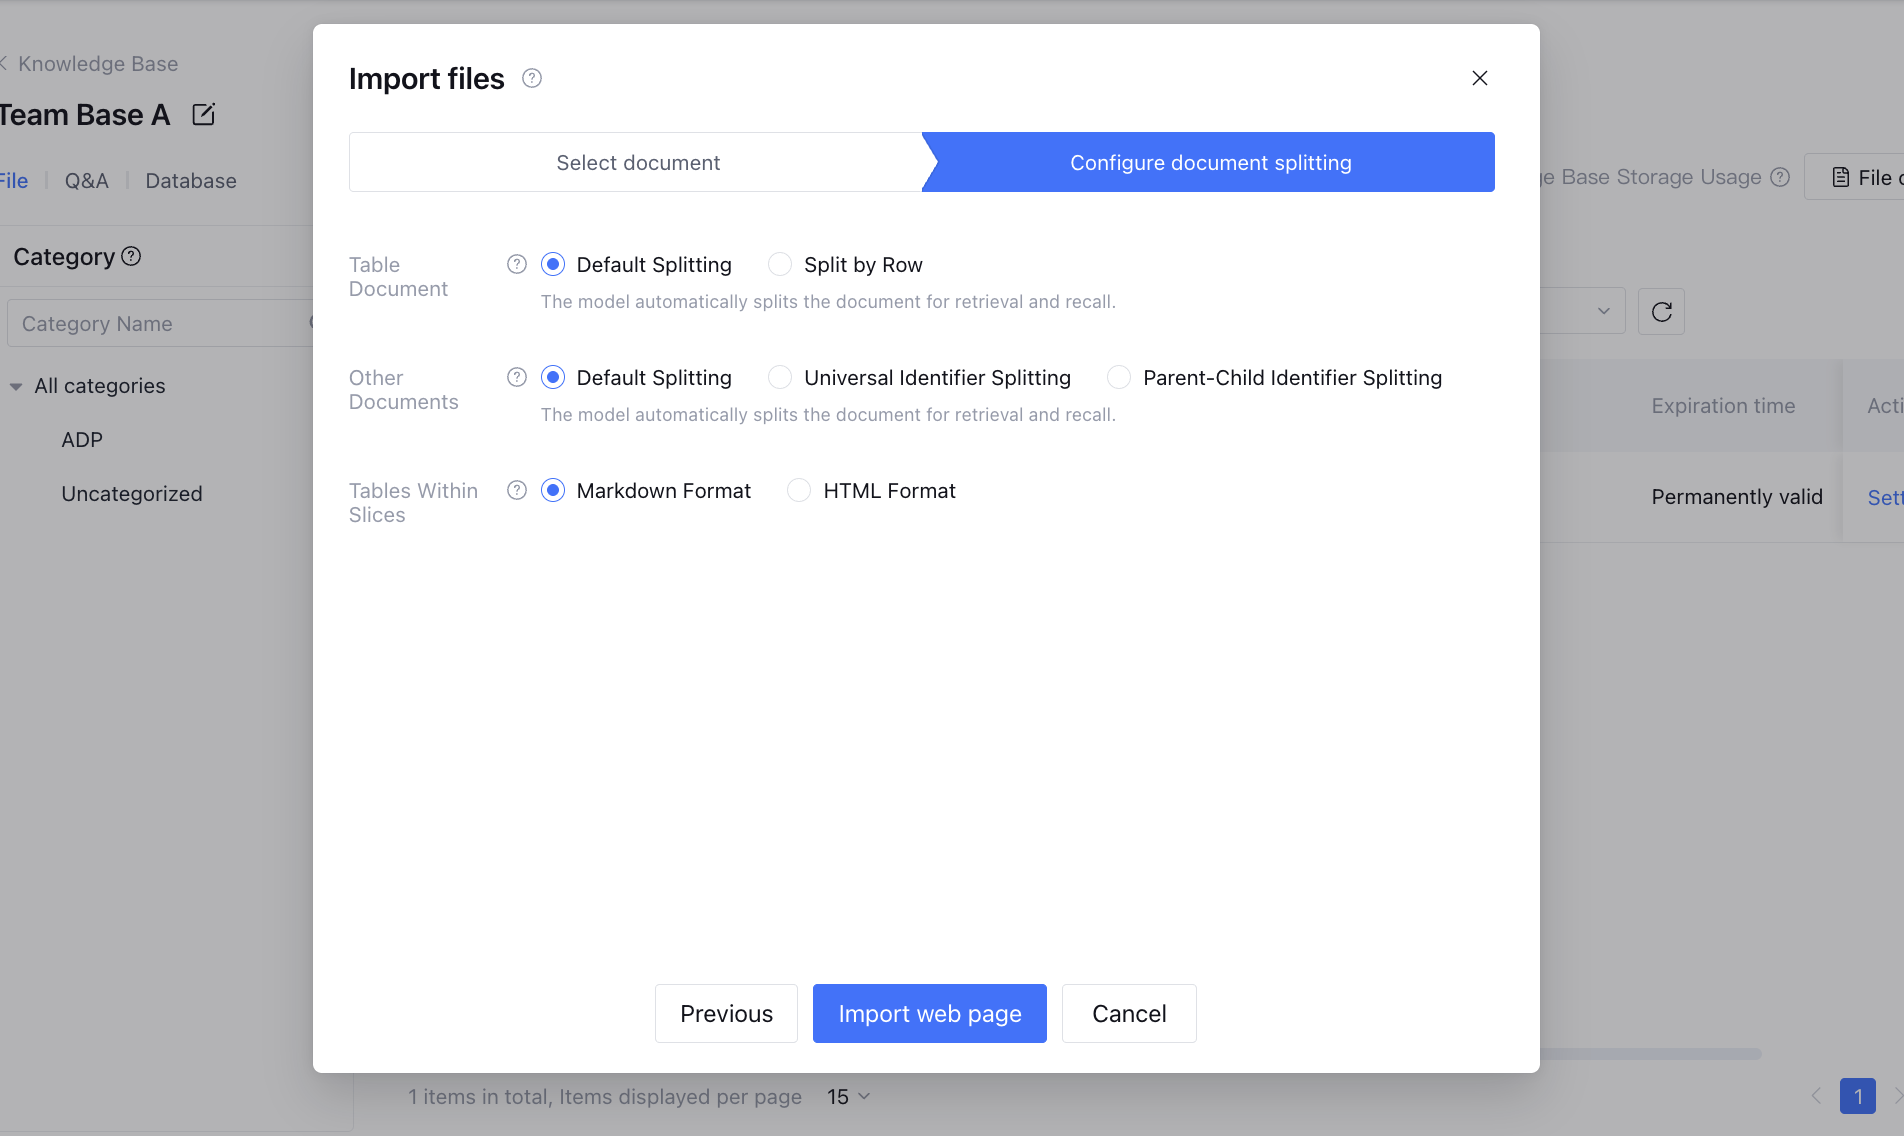Choose Parent-Child Identifier Splitting option

[1119, 377]
